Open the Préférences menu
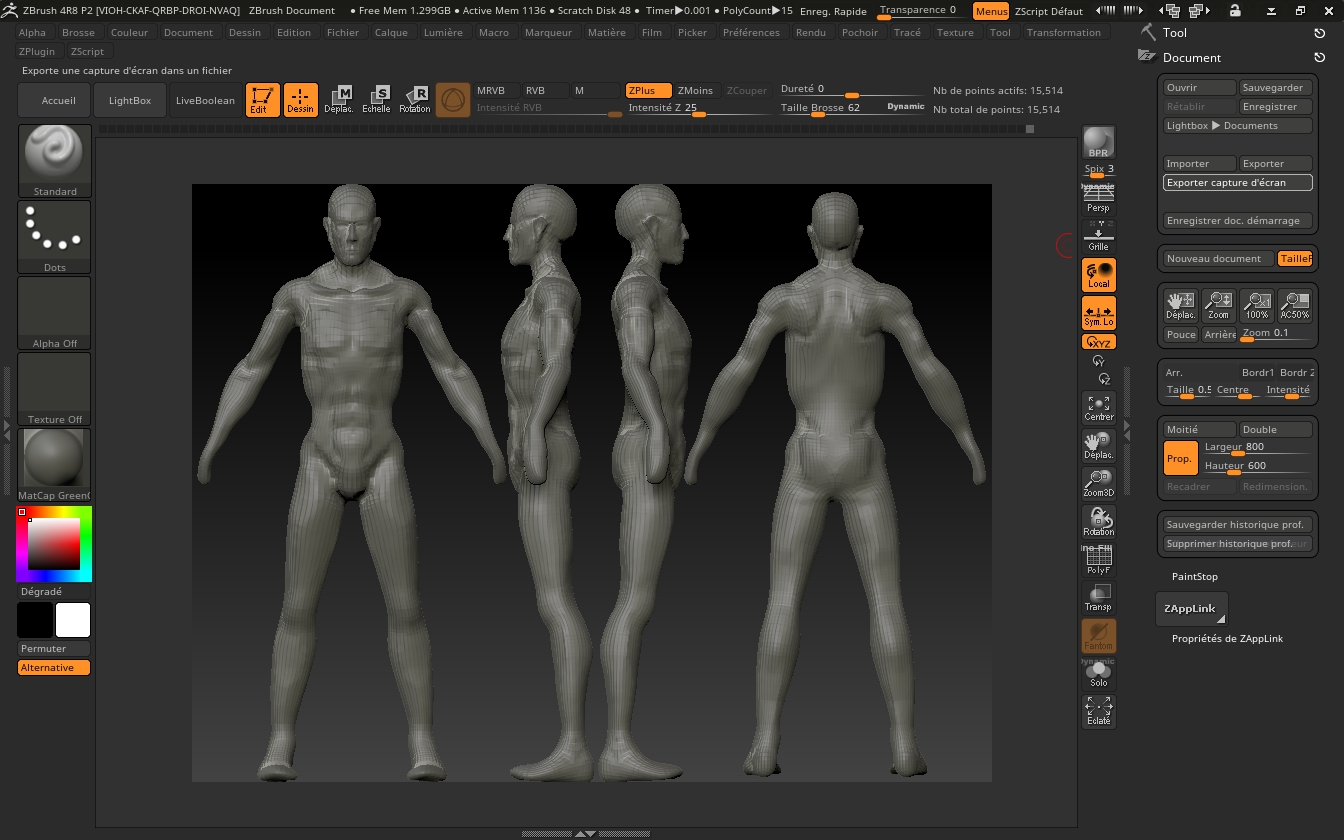The width and height of the screenshot is (1344, 840). click(751, 32)
